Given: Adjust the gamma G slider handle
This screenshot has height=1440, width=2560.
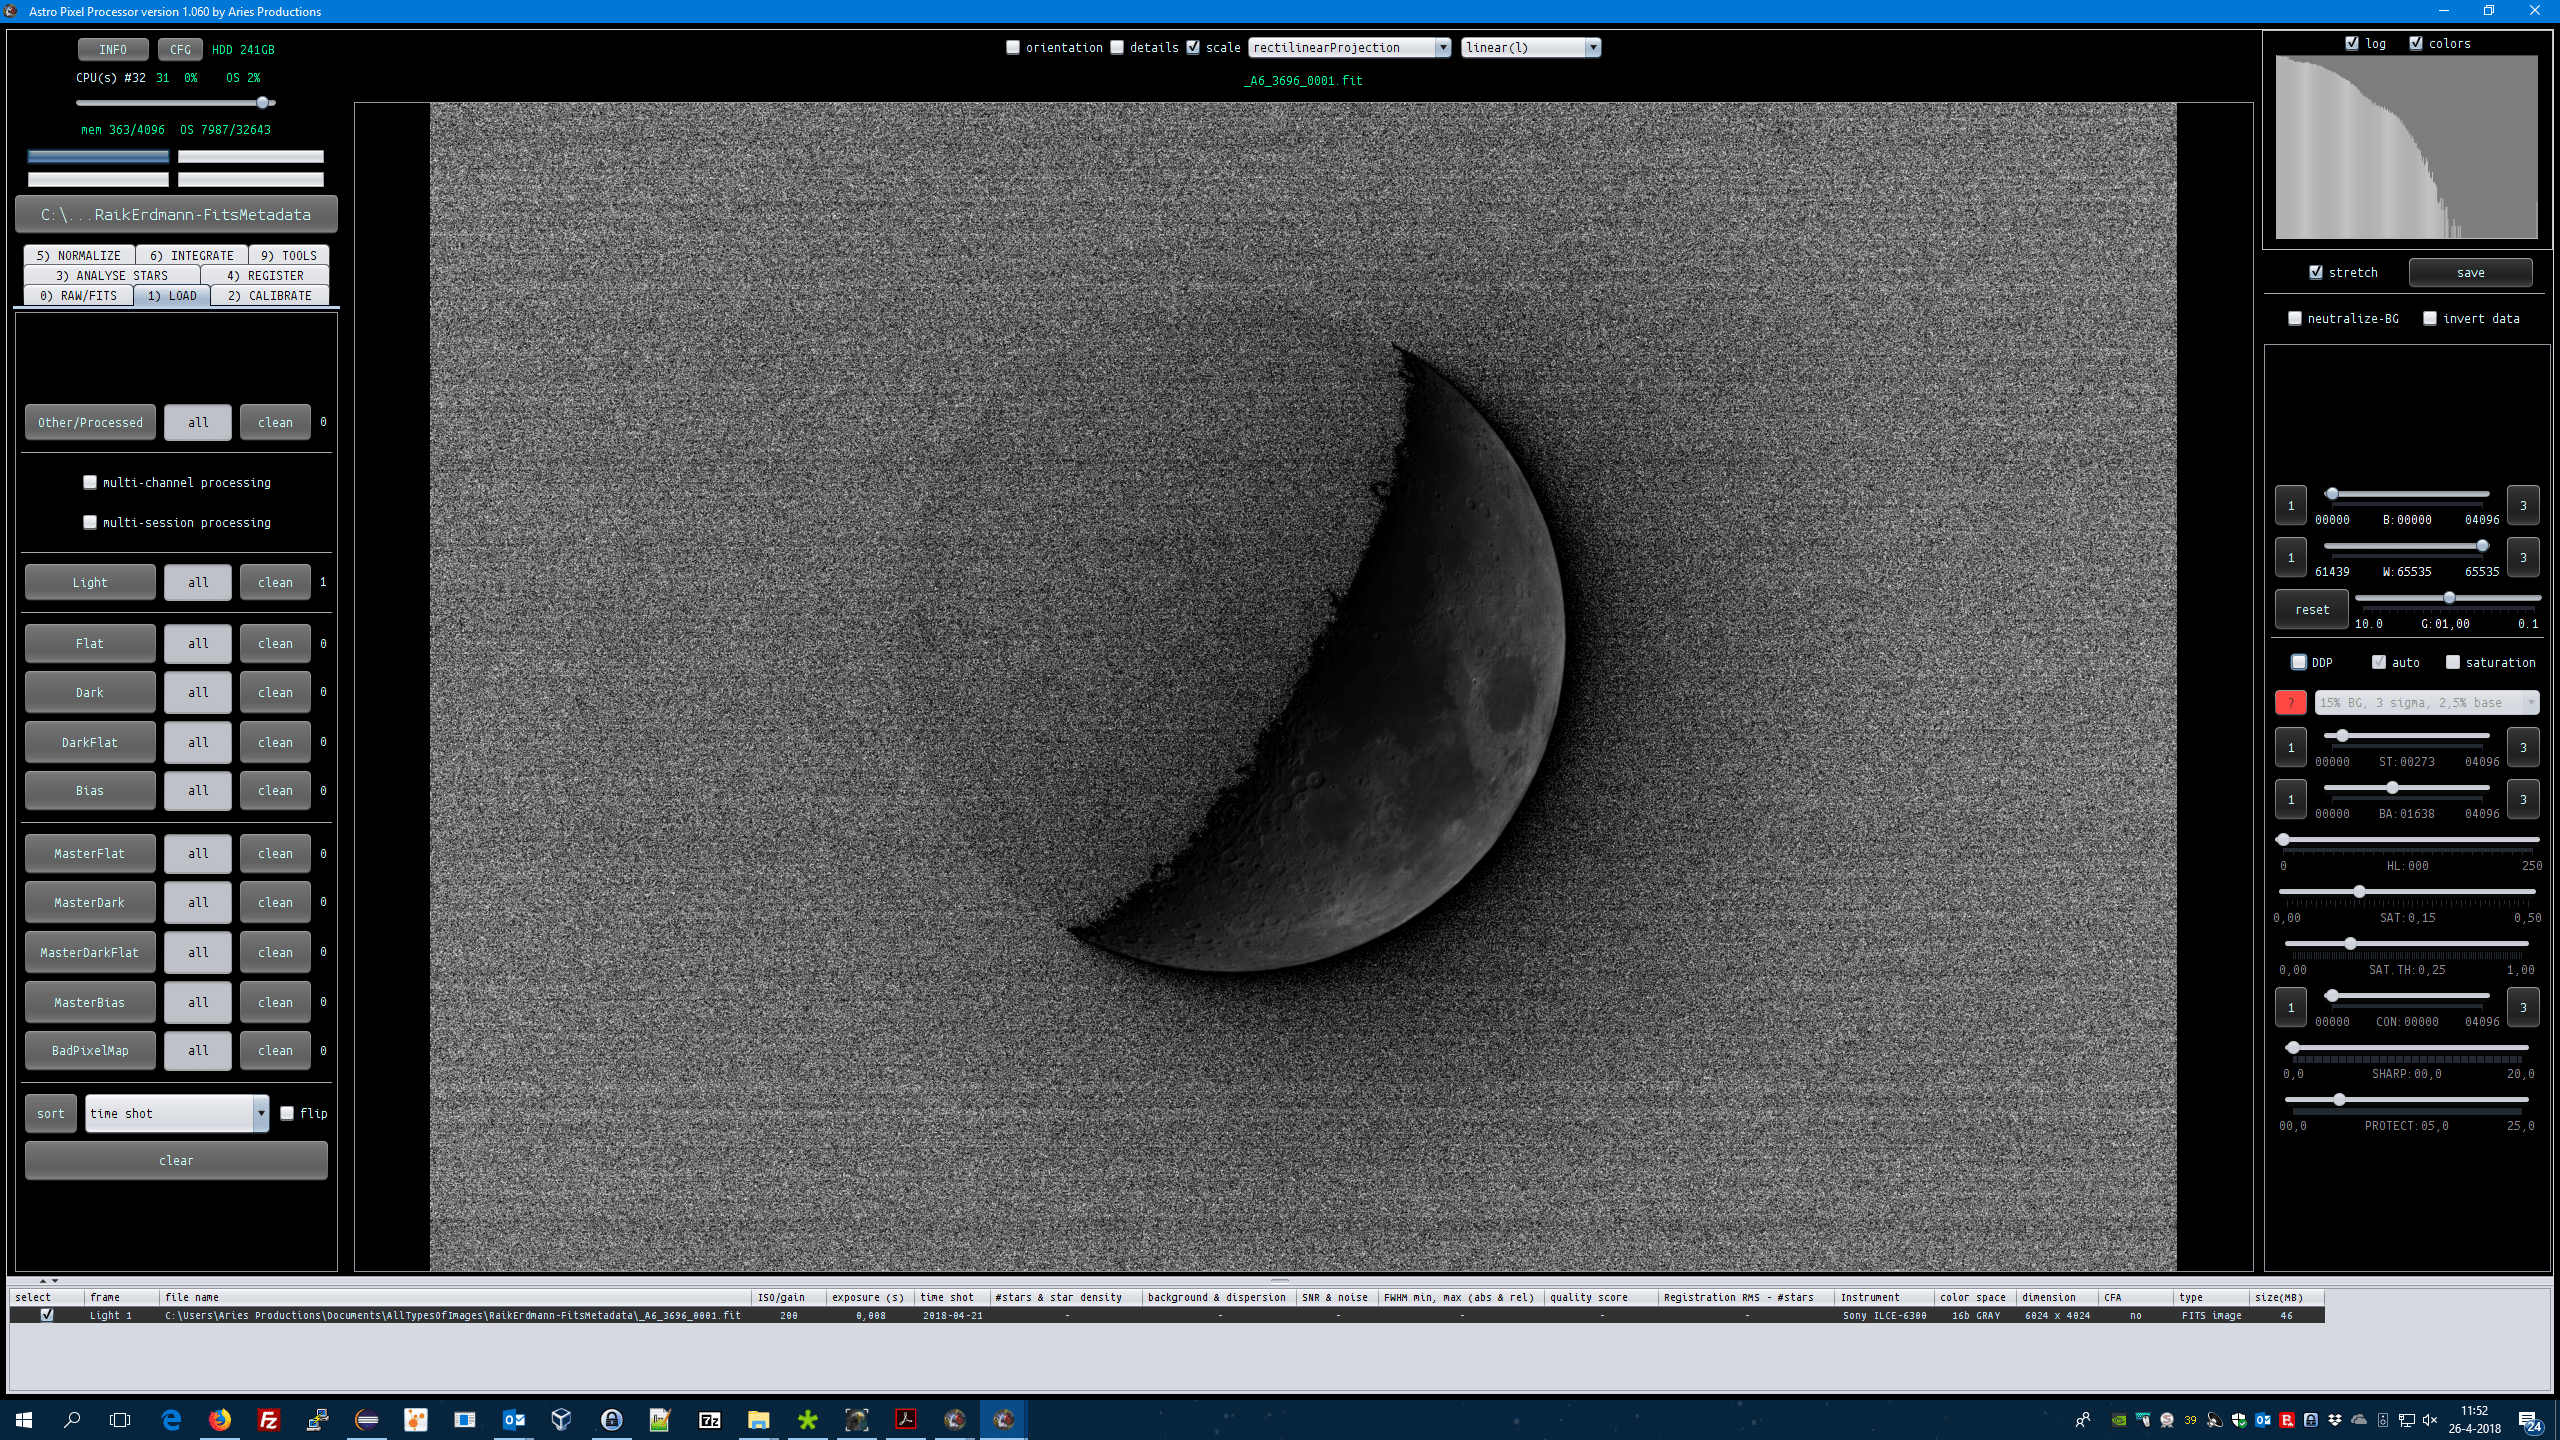Looking at the screenshot, I should [x=2449, y=598].
